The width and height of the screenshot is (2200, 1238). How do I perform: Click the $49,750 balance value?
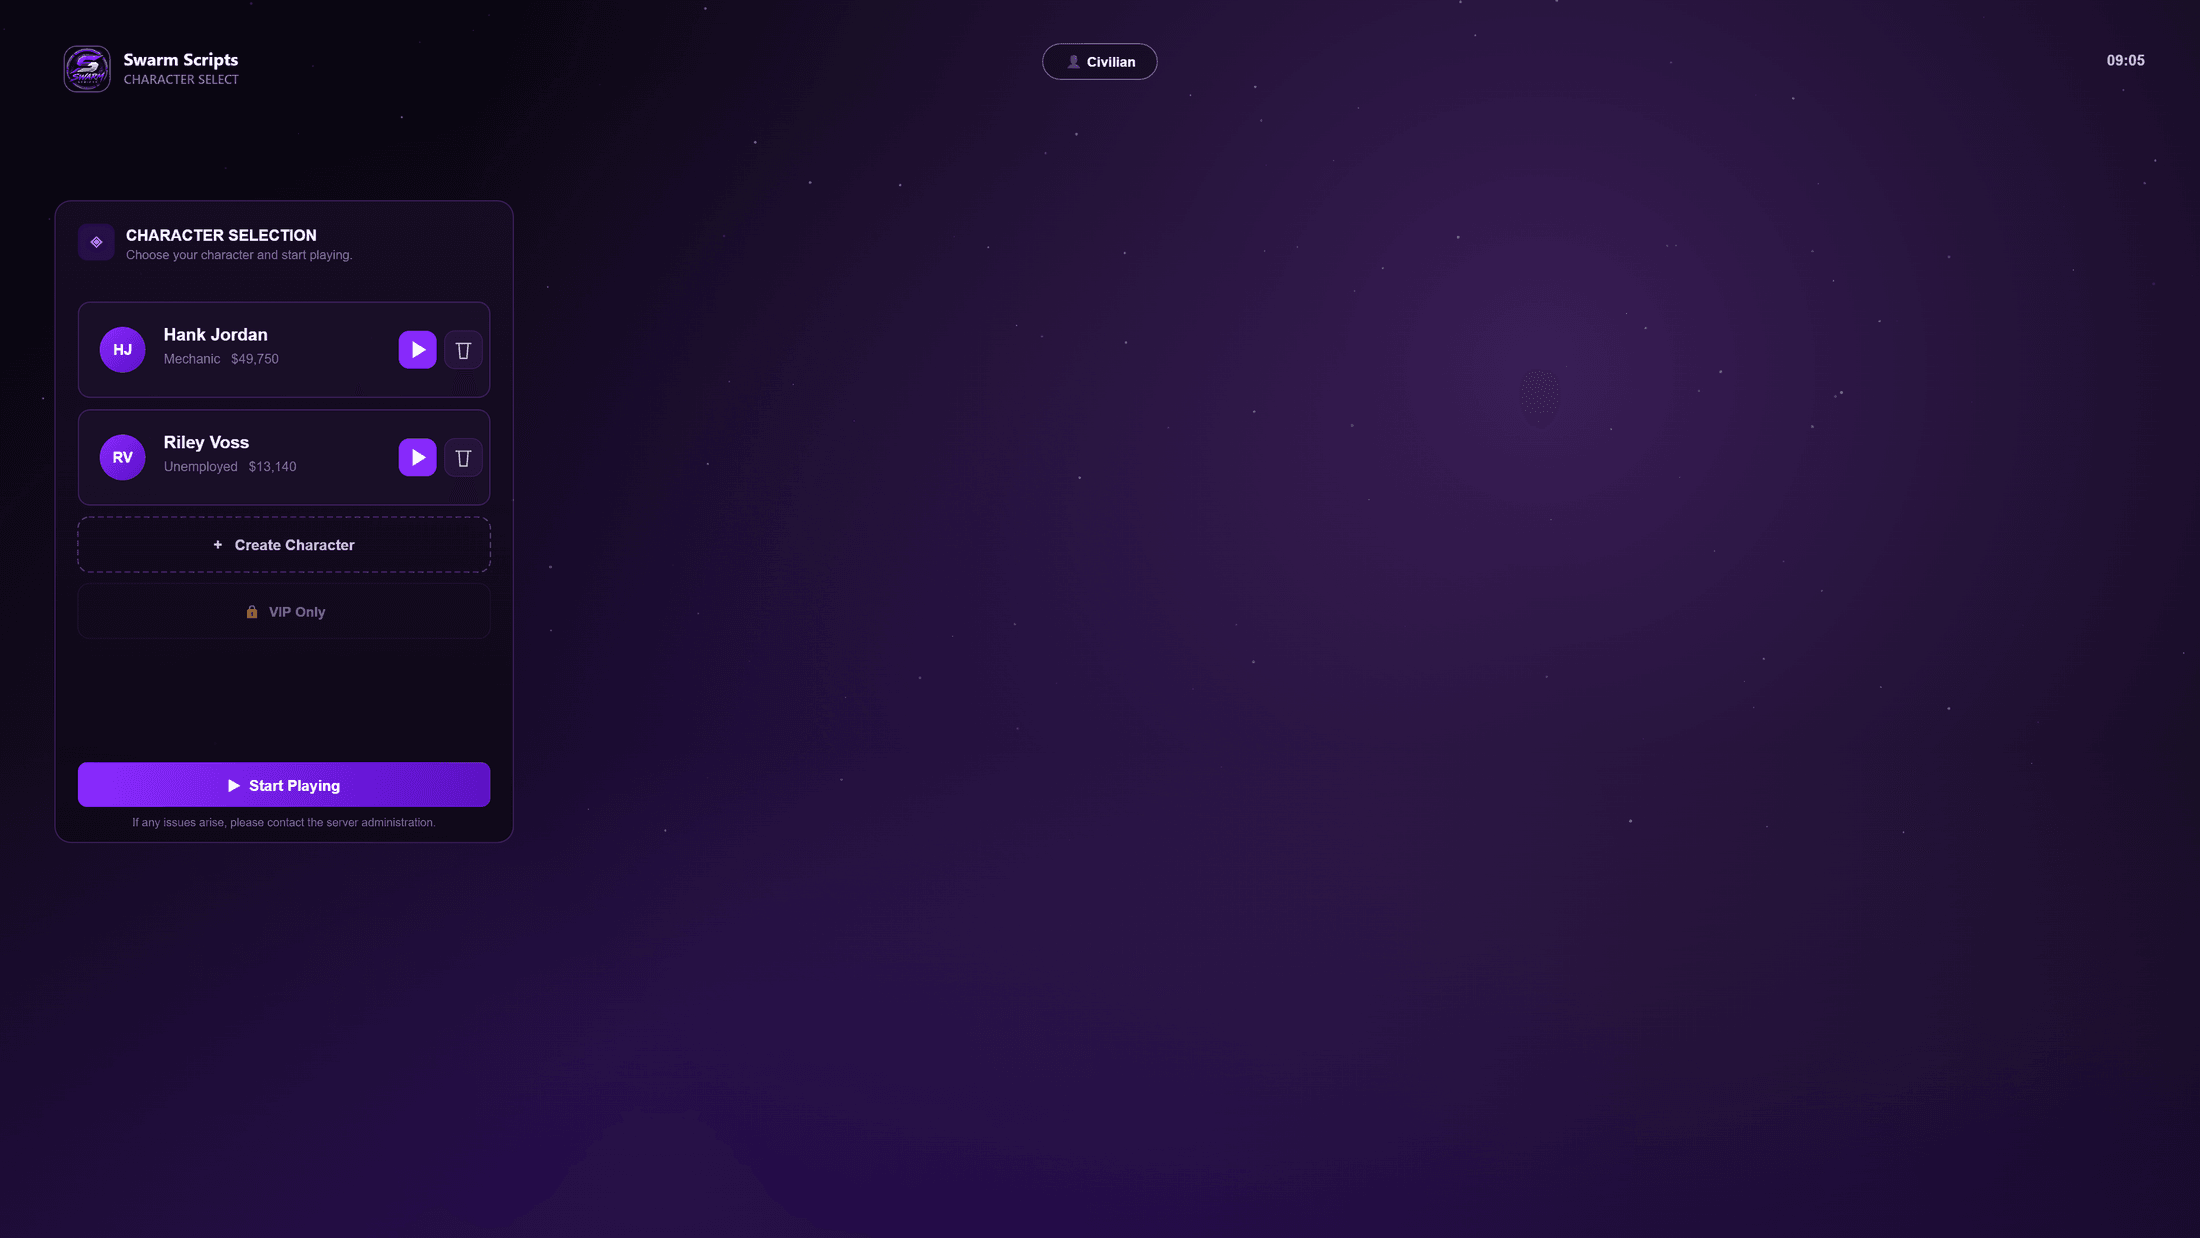[x=255, y=359]
